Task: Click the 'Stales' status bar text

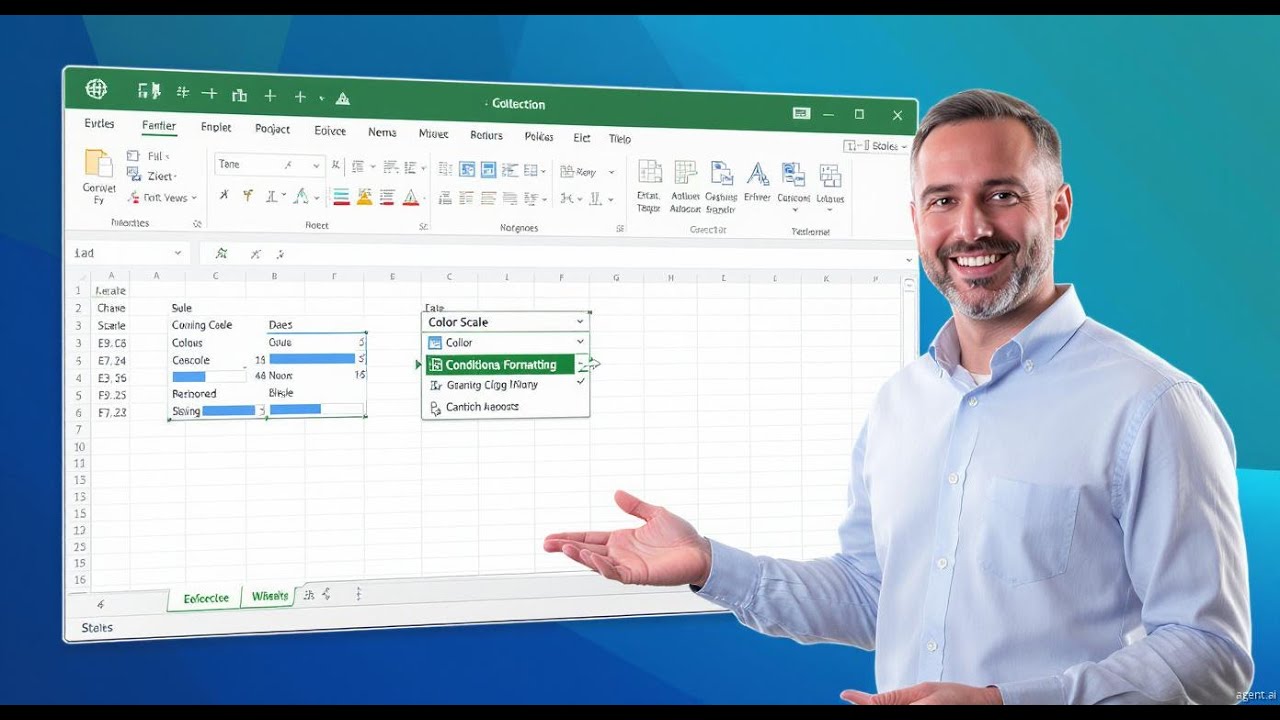Action: pos(97,628)
